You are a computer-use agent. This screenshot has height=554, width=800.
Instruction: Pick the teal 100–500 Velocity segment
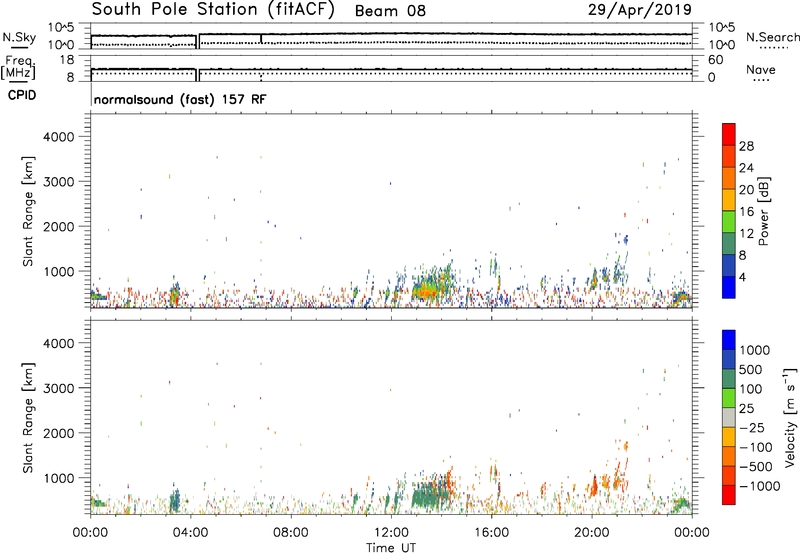click(x=729, y=379)
